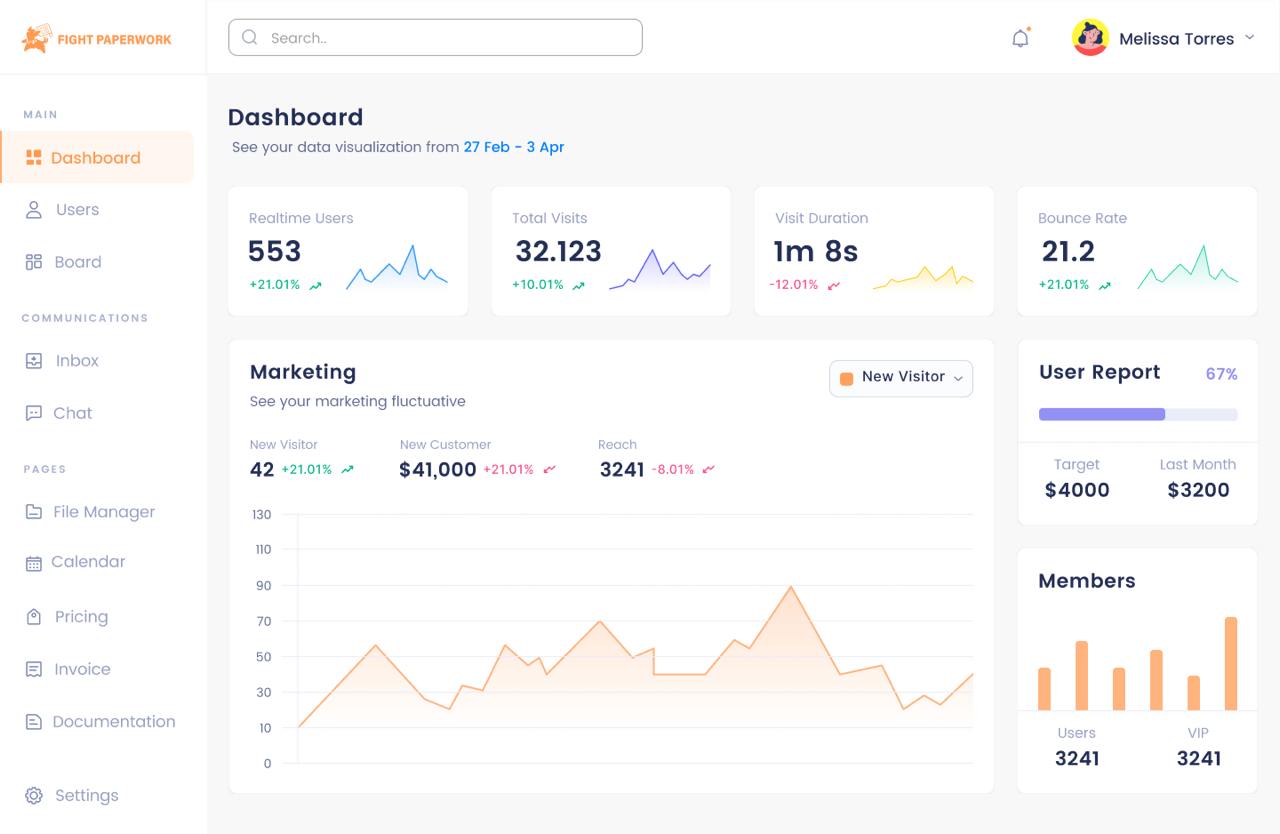Click the User Report progress bar
This screenshot has width=1280, height=834.
(1138, 414)
